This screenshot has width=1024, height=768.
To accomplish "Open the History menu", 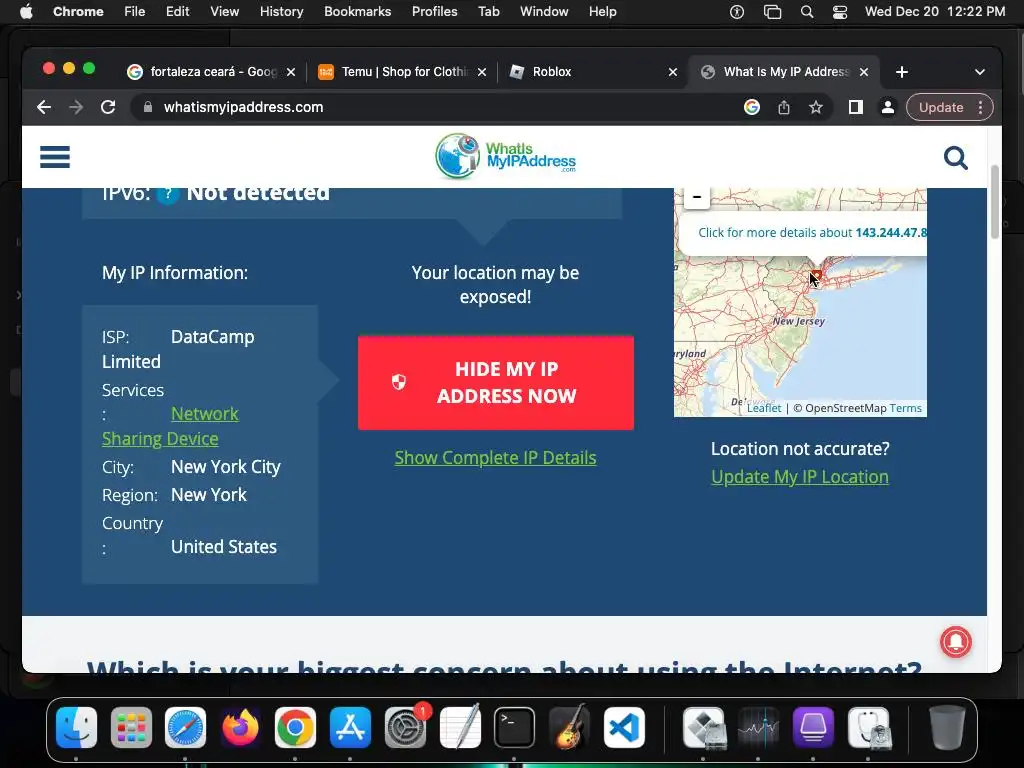I will click(x=281, y=12).
